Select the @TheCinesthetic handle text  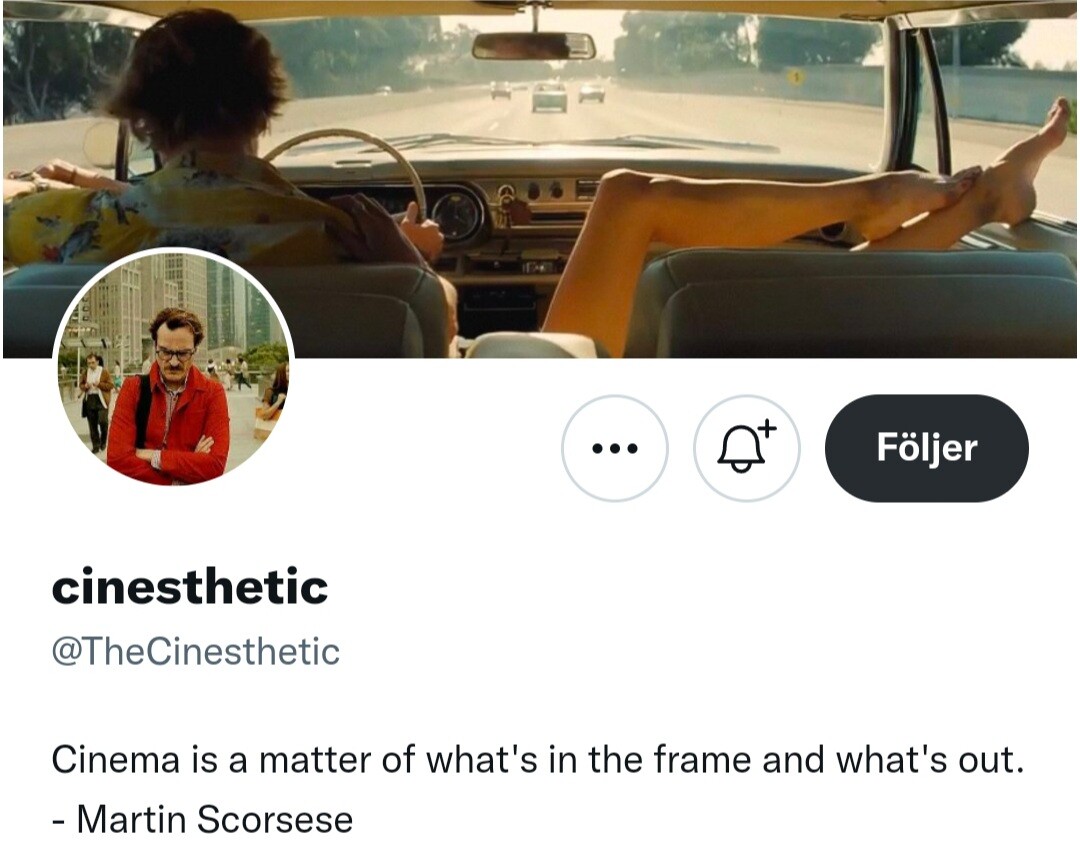point(196,652)
